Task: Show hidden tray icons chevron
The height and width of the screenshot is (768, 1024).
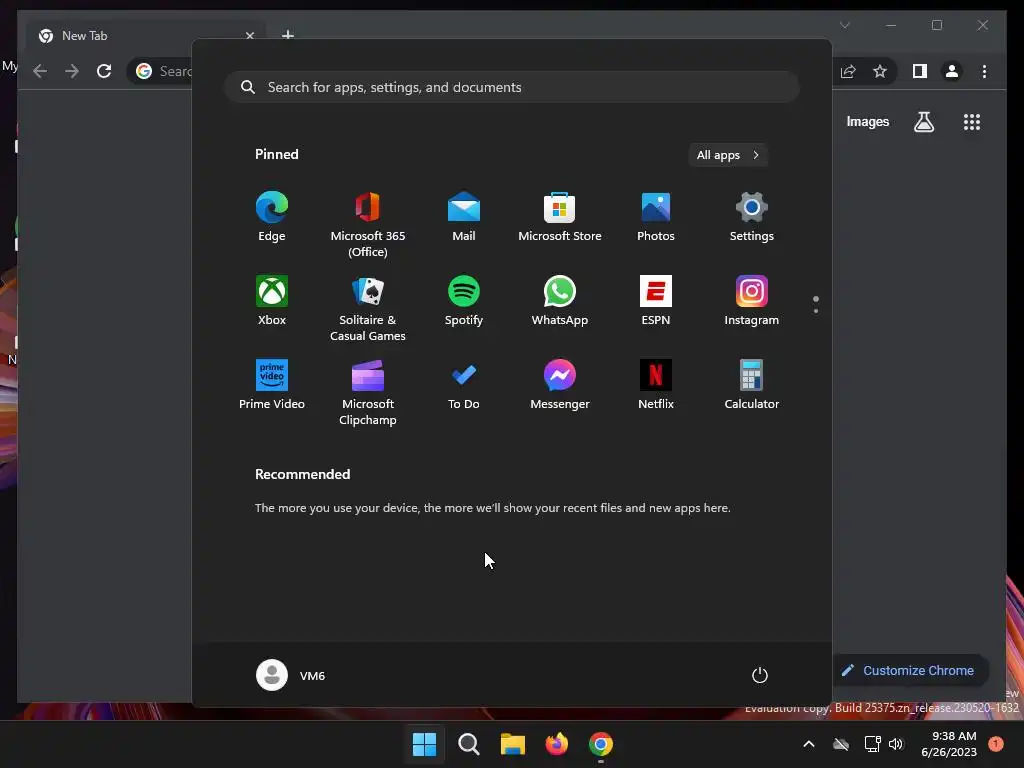Action: tap(808, 744)
